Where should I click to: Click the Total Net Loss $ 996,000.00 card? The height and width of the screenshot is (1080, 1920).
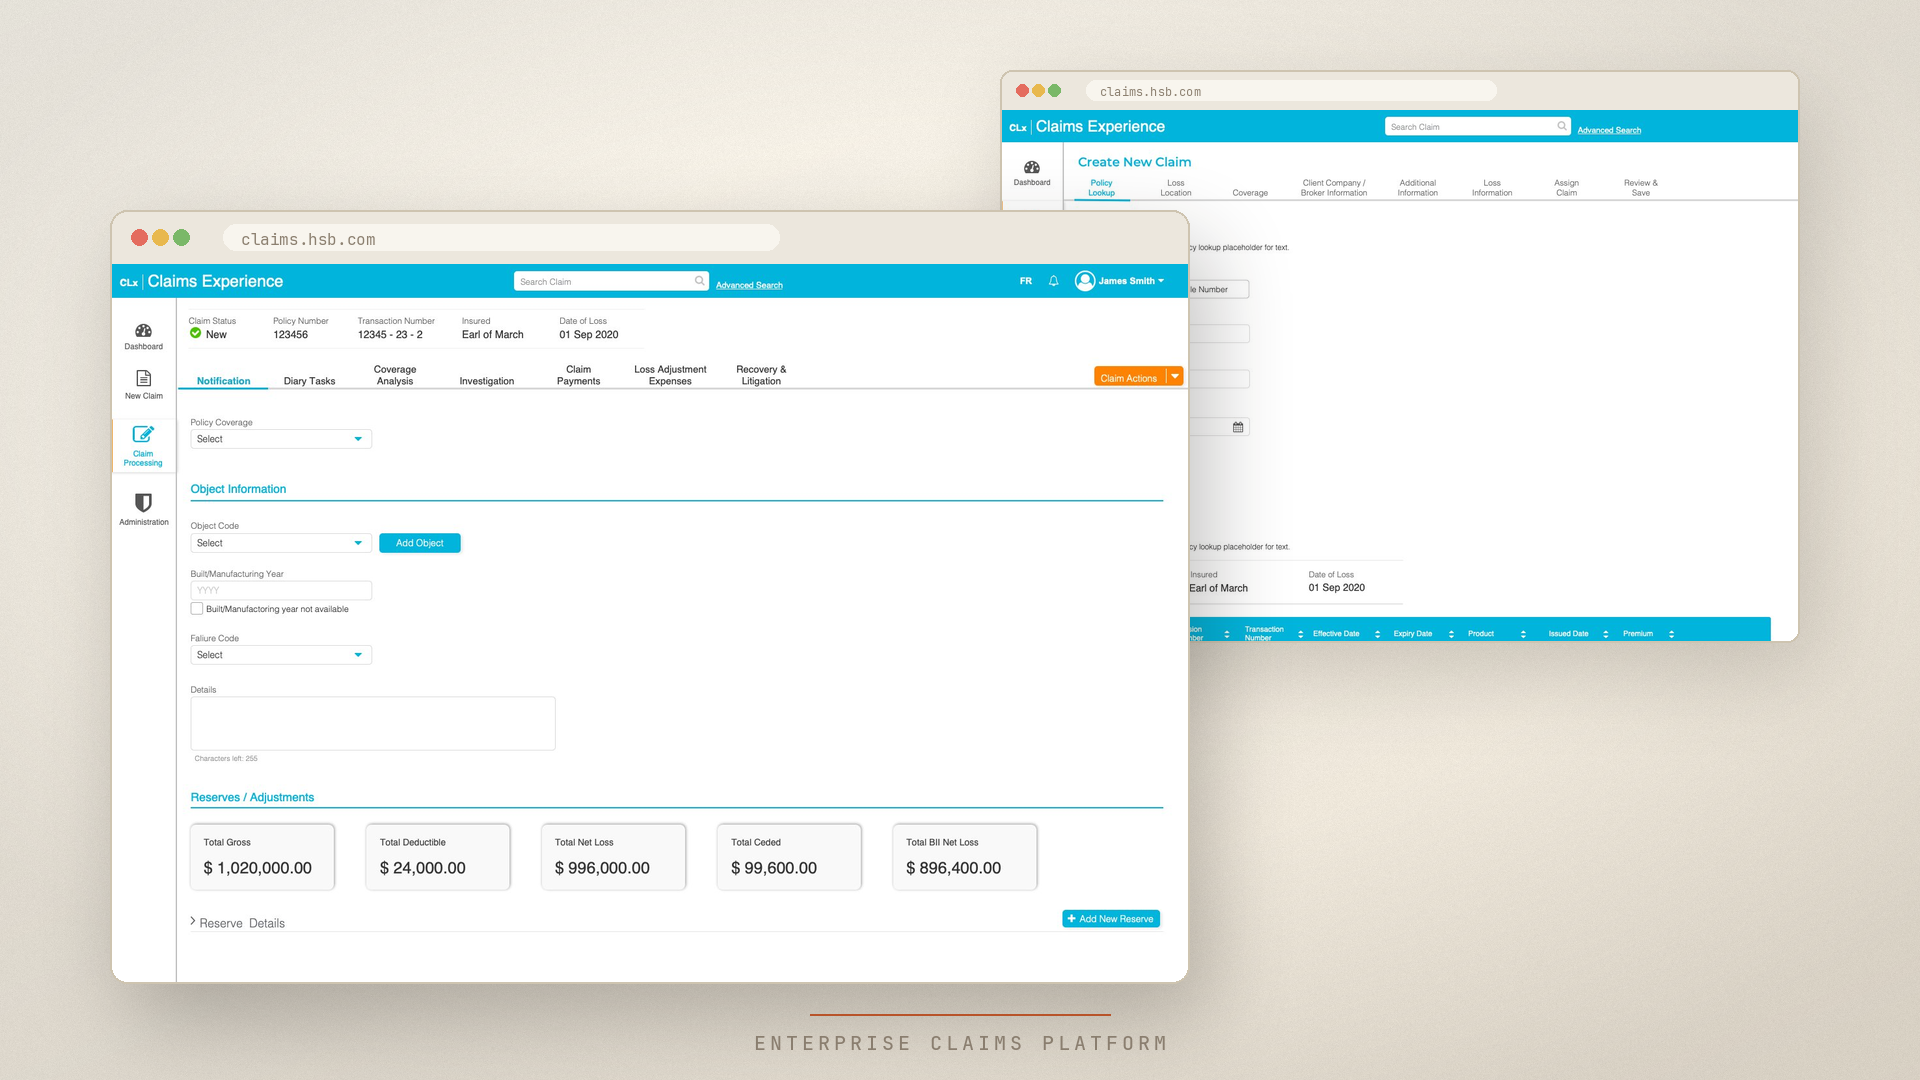tap(613, 857)
